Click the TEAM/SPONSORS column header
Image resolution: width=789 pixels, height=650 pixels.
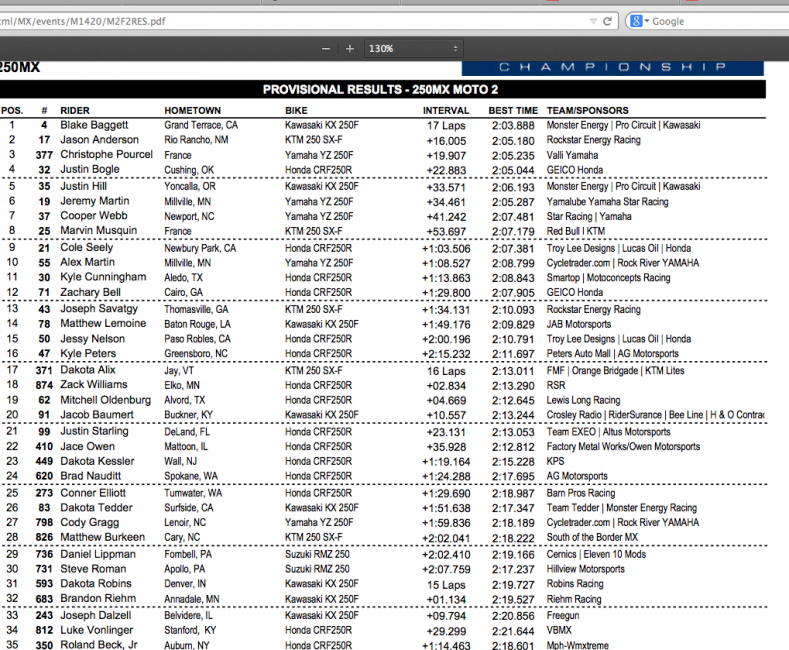(x=588, y=111)
